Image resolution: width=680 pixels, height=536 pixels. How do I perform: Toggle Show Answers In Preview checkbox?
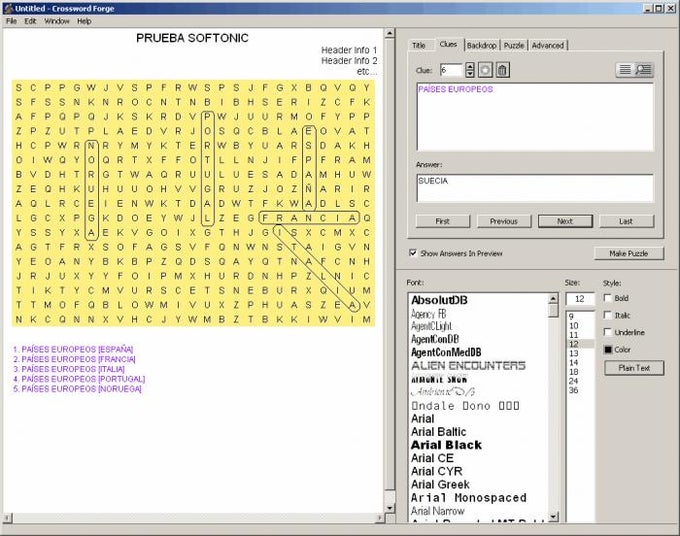(x=413, y=253)
